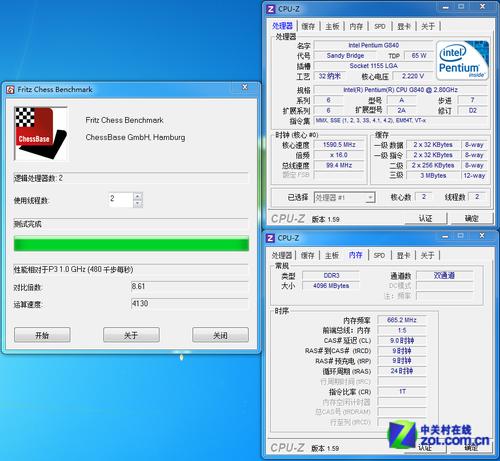Close the lower CPU-Z window
The image size is (500, 461).
[482, 236]
